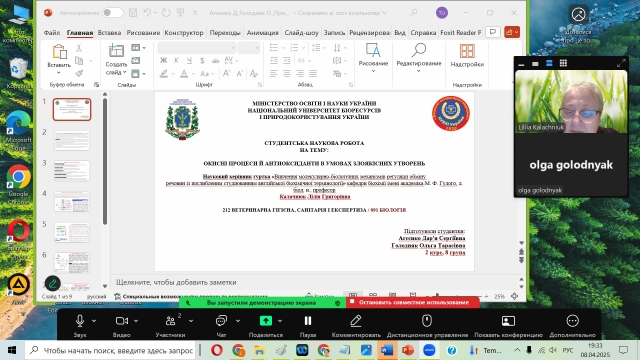This screenshot has width=640, height=360.
Task: Open the font name combo box
Action: [197, 48]
